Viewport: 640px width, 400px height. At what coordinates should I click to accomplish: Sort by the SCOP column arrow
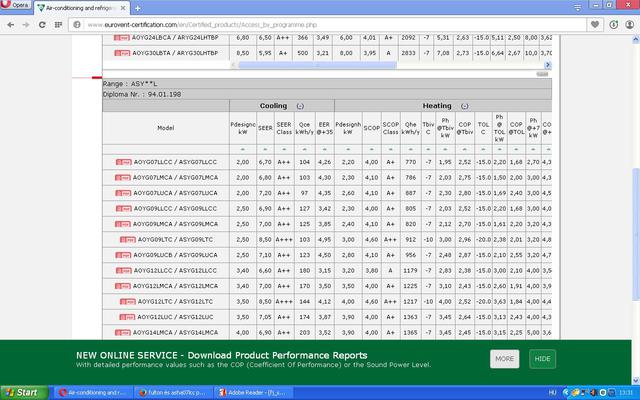372,149
